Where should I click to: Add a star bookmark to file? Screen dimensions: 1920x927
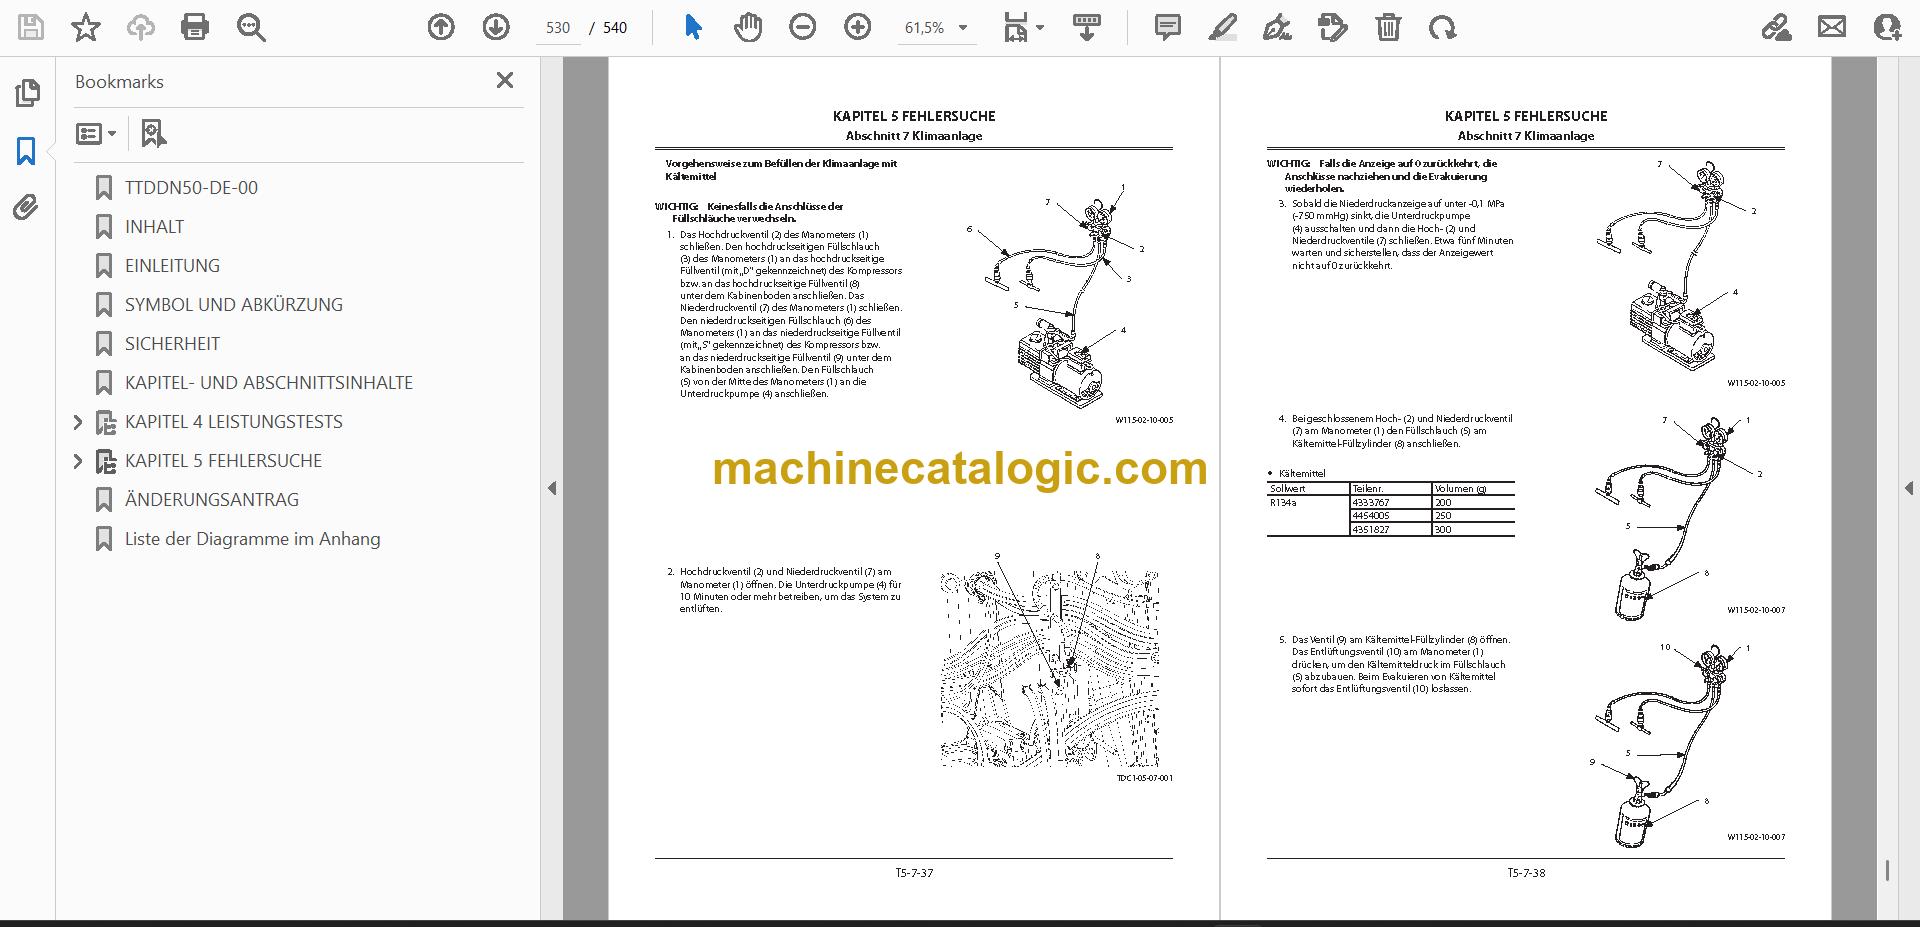(86, 27)
